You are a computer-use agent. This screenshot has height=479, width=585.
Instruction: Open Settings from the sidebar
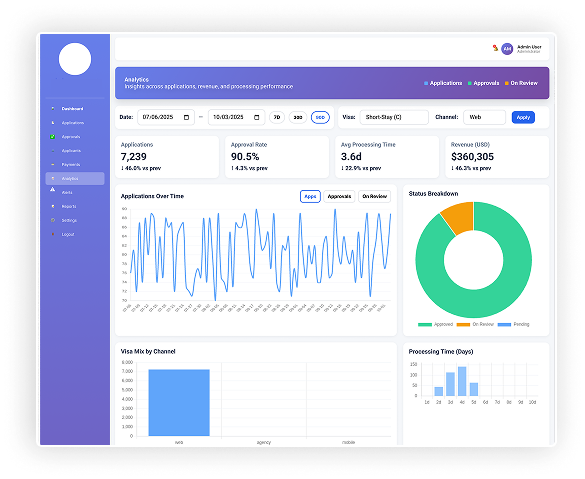[75, 220]
